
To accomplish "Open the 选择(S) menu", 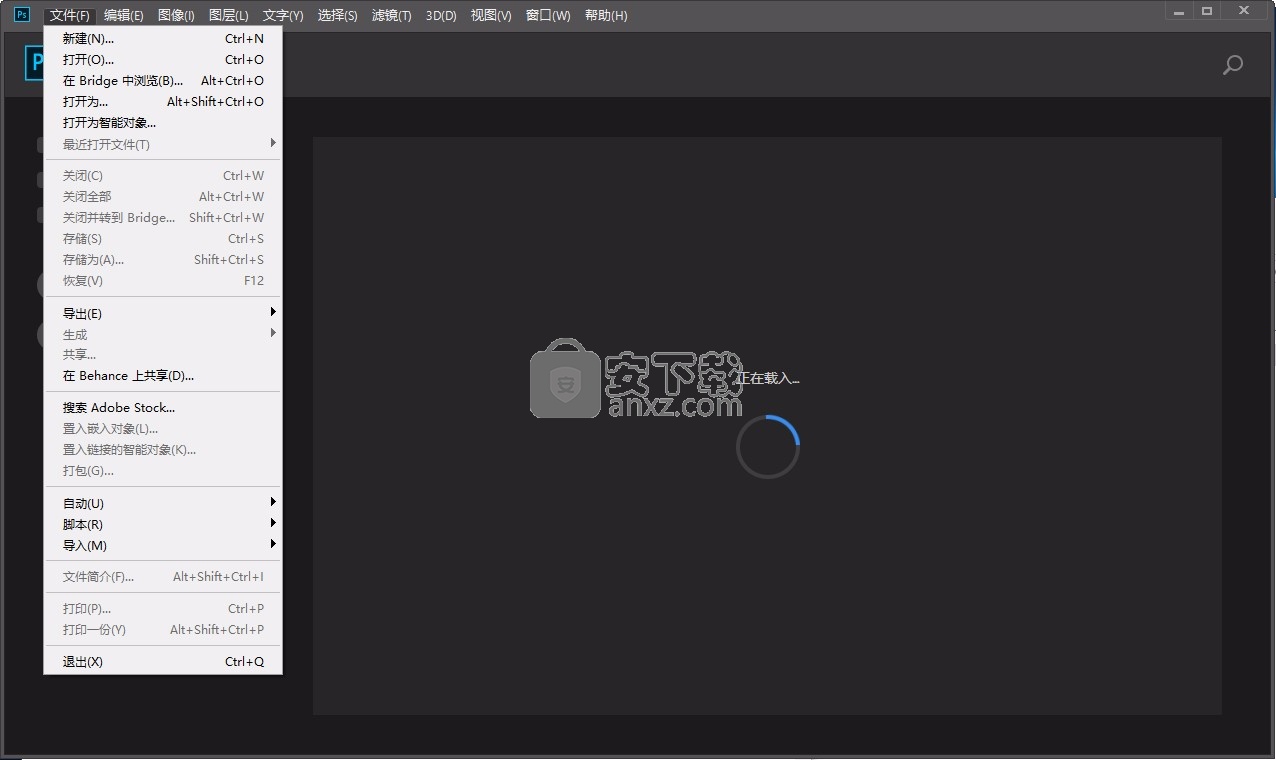I will [x=338, y=15].
